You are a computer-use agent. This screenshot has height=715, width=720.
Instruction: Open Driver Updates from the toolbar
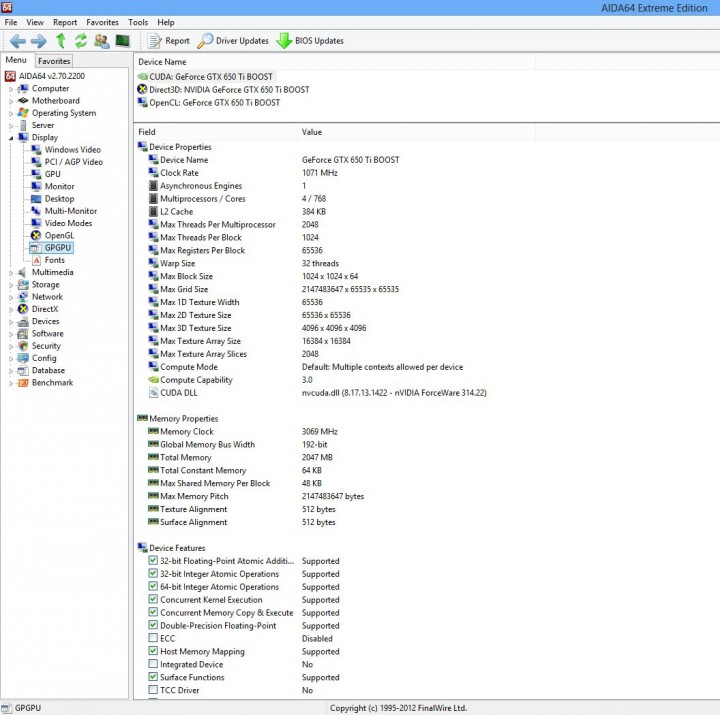233,41
